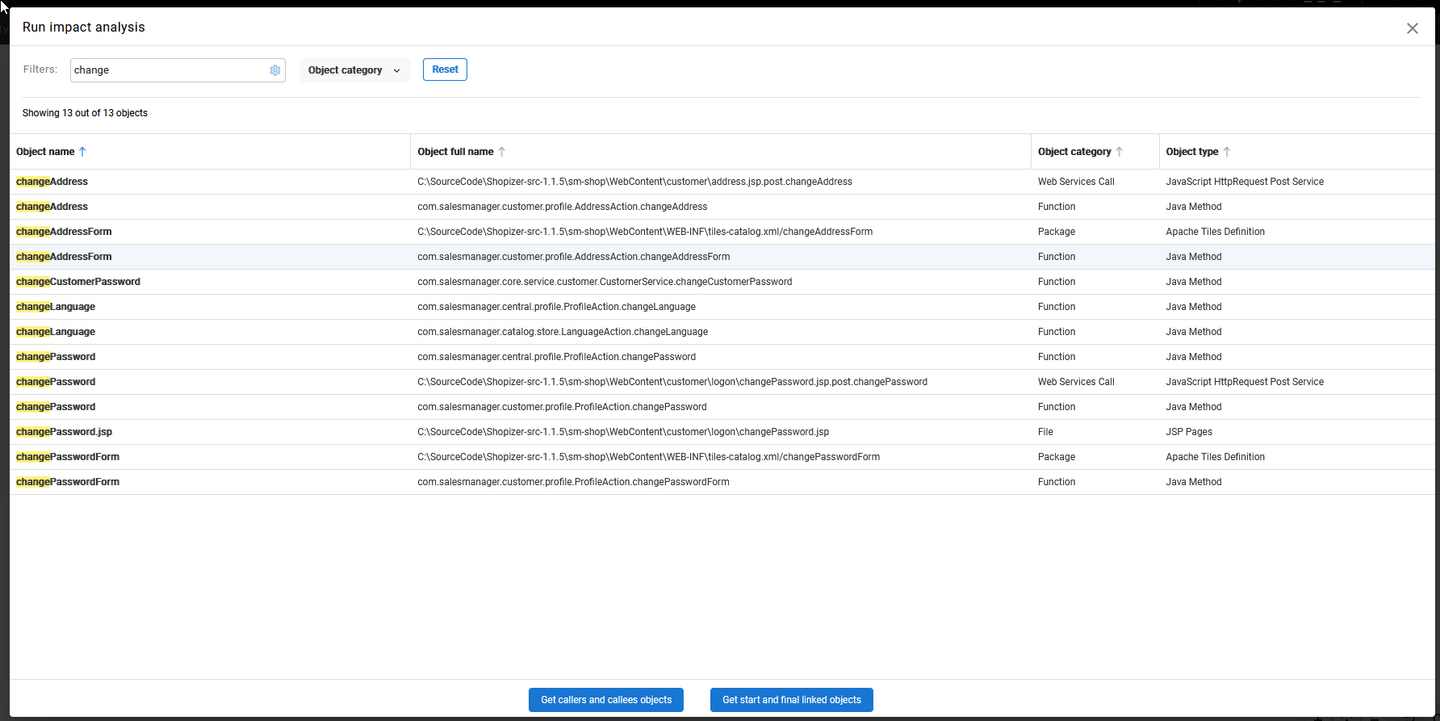Select changePassword JavaScript HttpRequest Post Service row
1440x721 pixels.
[56, 382]
